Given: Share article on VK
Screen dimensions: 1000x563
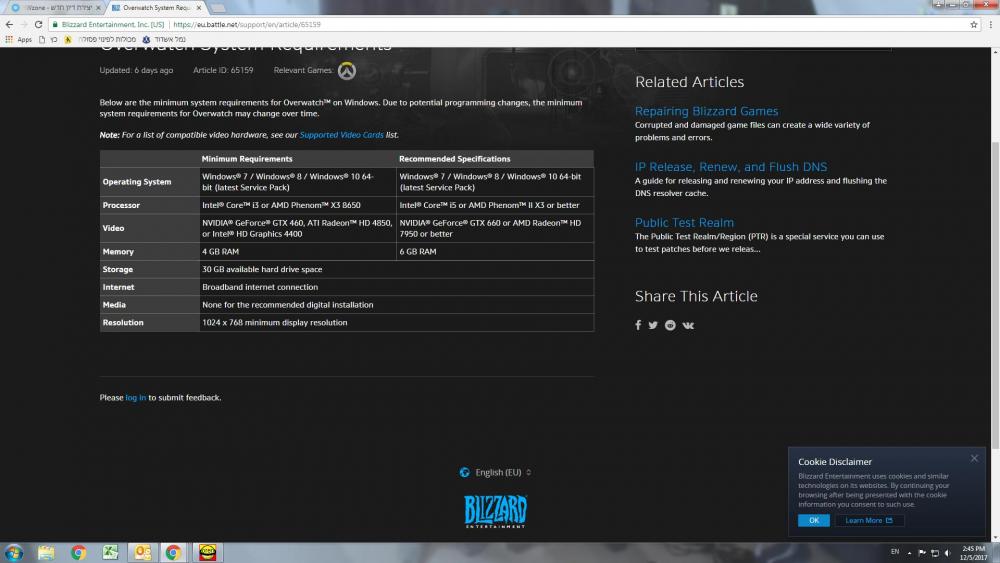Looking at the screenshot, I should click(688, 325).
